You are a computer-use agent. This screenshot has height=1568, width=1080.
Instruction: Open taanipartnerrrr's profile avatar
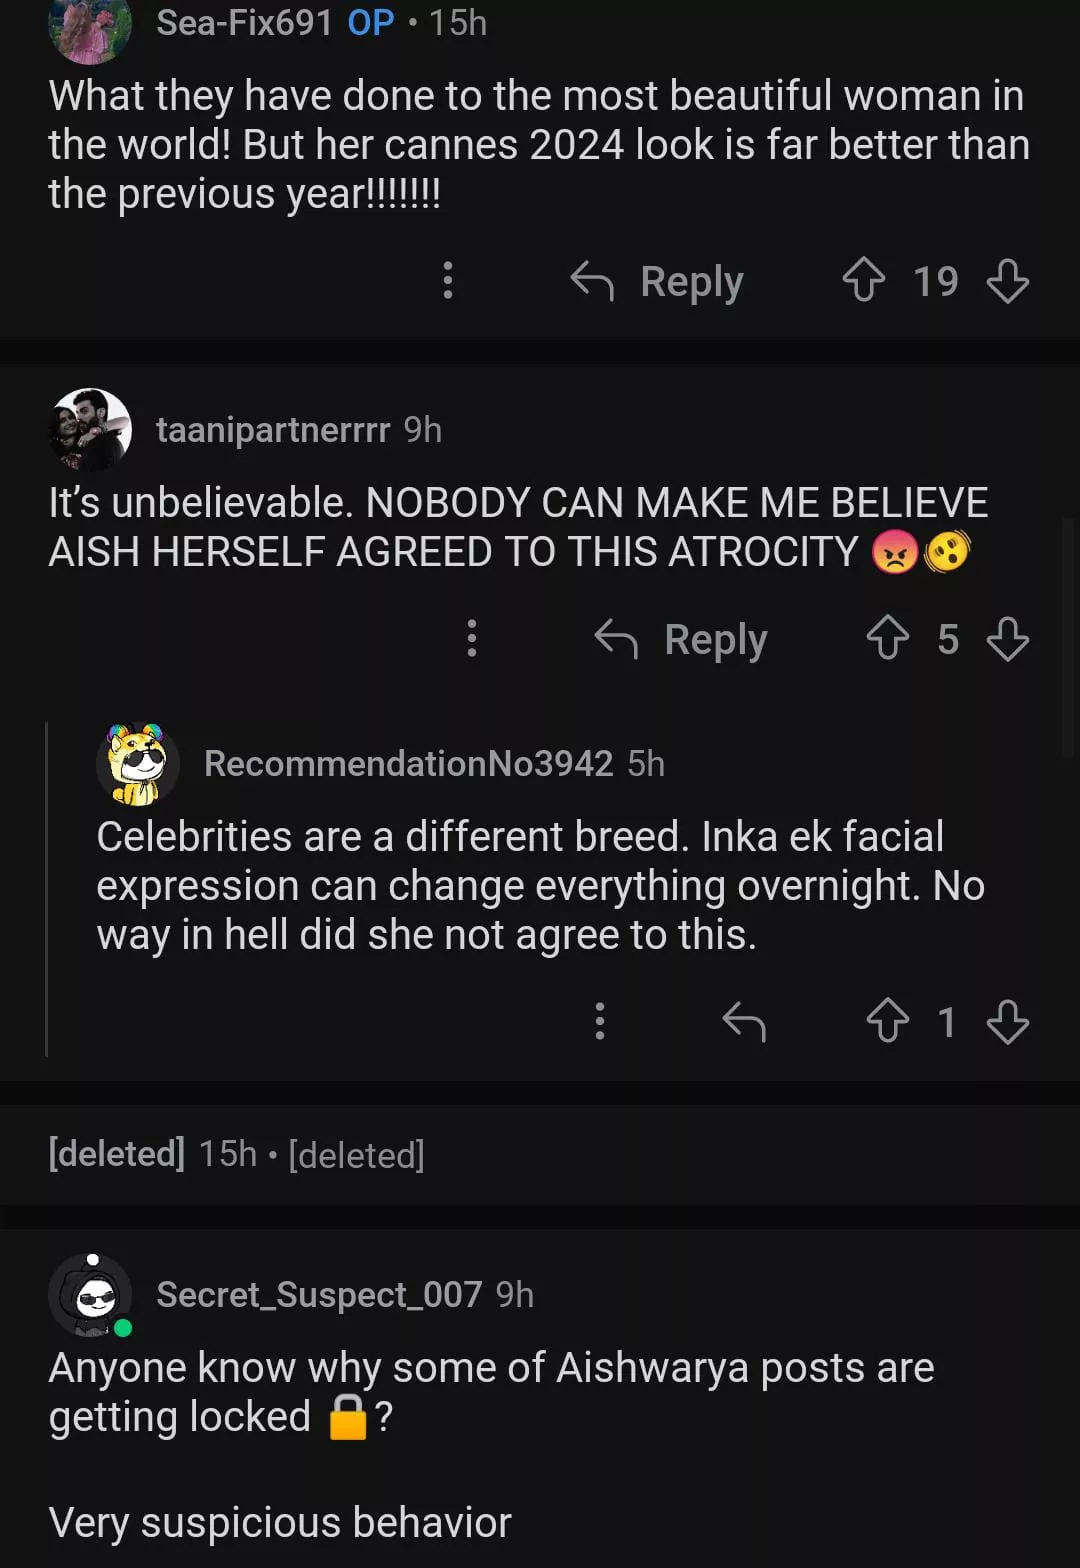90,429
